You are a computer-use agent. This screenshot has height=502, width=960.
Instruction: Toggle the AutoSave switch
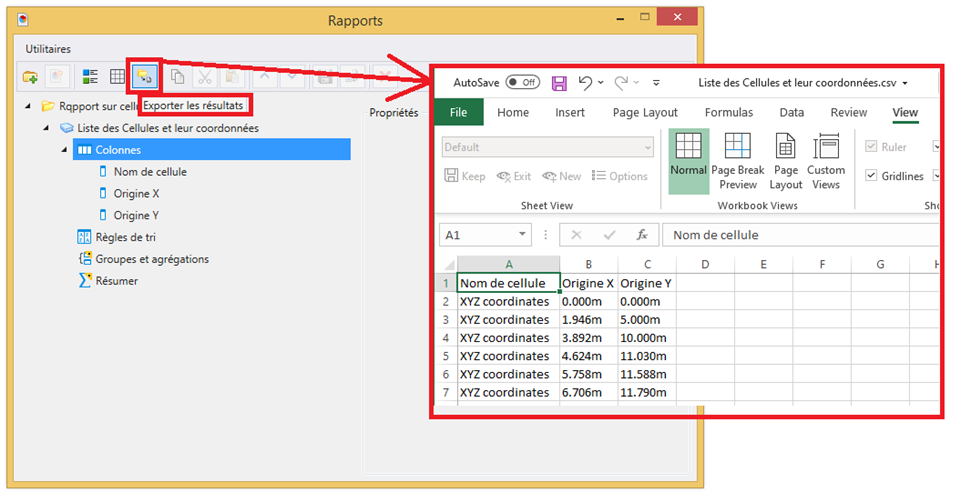(x=523, y=83)
